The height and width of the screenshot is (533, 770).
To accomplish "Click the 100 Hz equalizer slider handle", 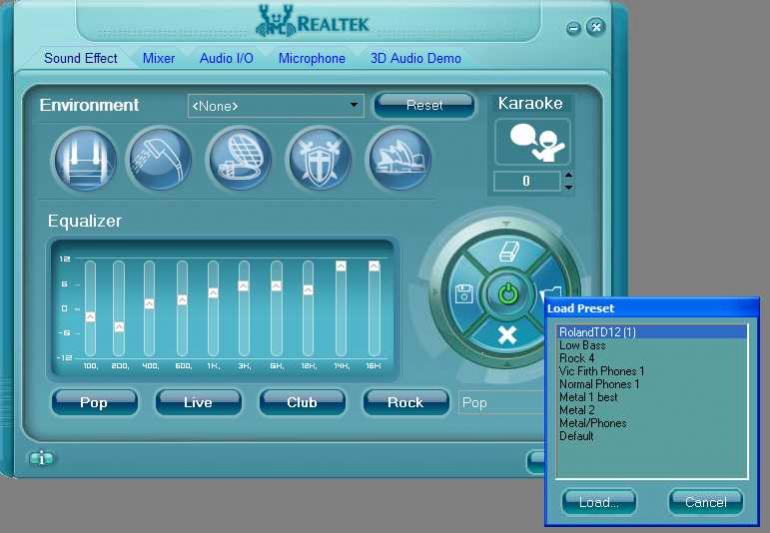I will coord(90,317).
